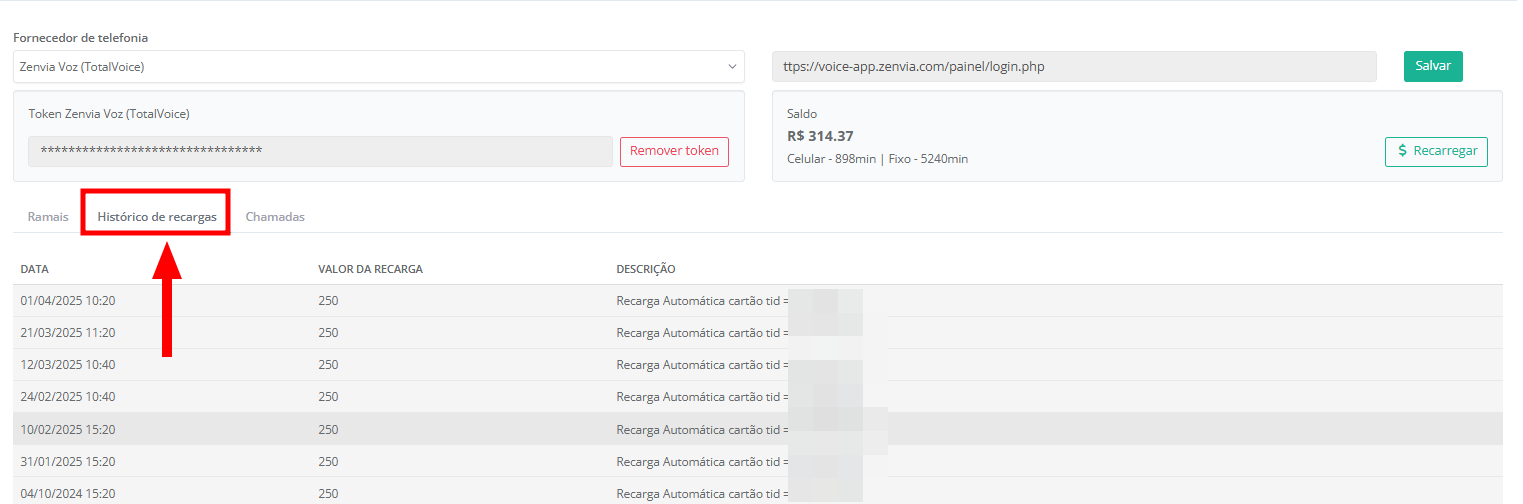Click the DESCRIÇÃO column header
This screenshot has width=1523, height=504.
pyautogui.click(x=646, y=270)
